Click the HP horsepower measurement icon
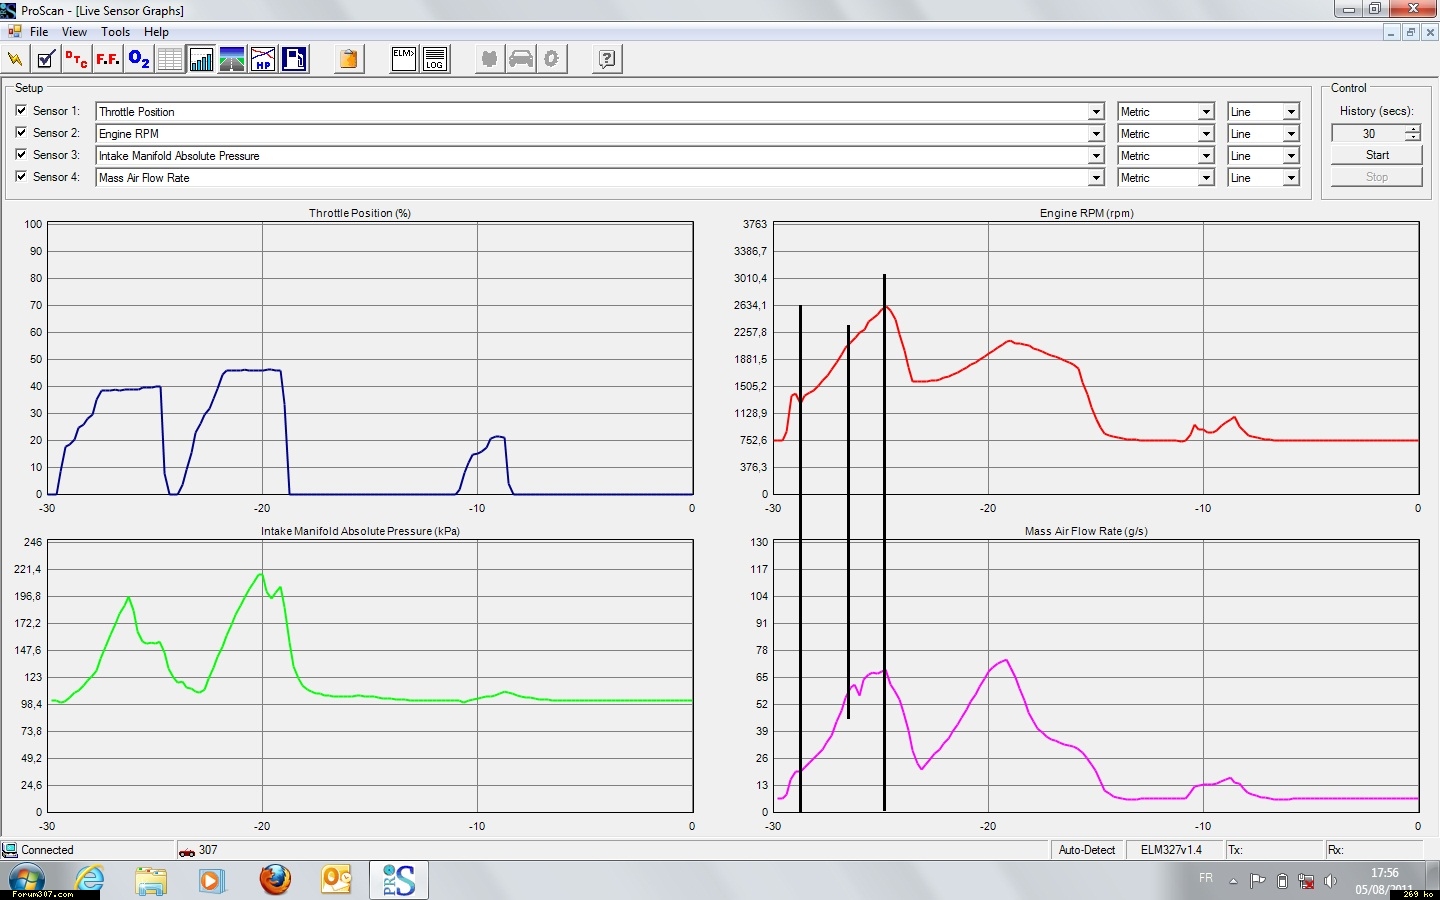The width and height of the screenshot is (1440, 900). [x=263, y=60]
